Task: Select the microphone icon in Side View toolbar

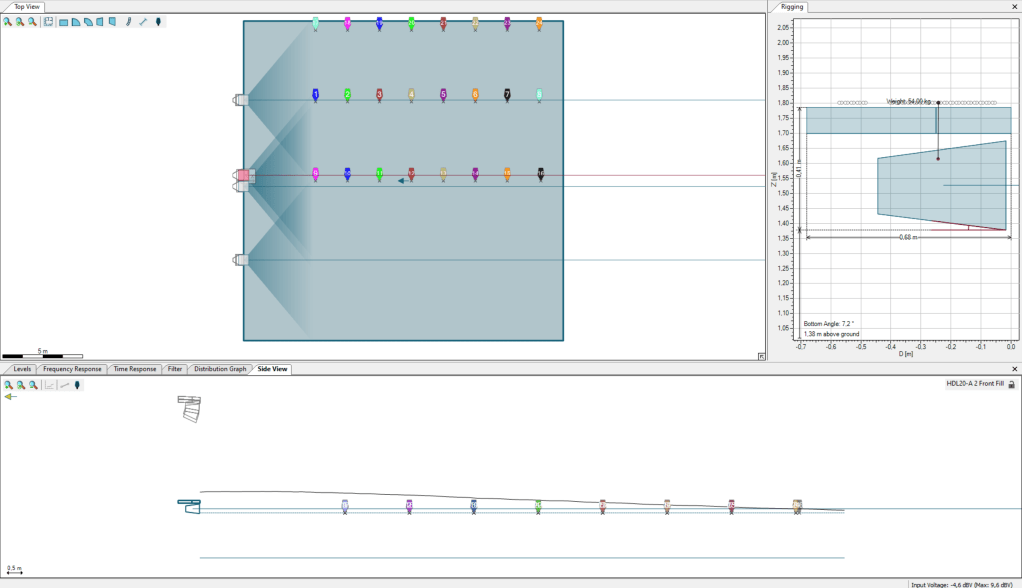Action: point(78,385)
